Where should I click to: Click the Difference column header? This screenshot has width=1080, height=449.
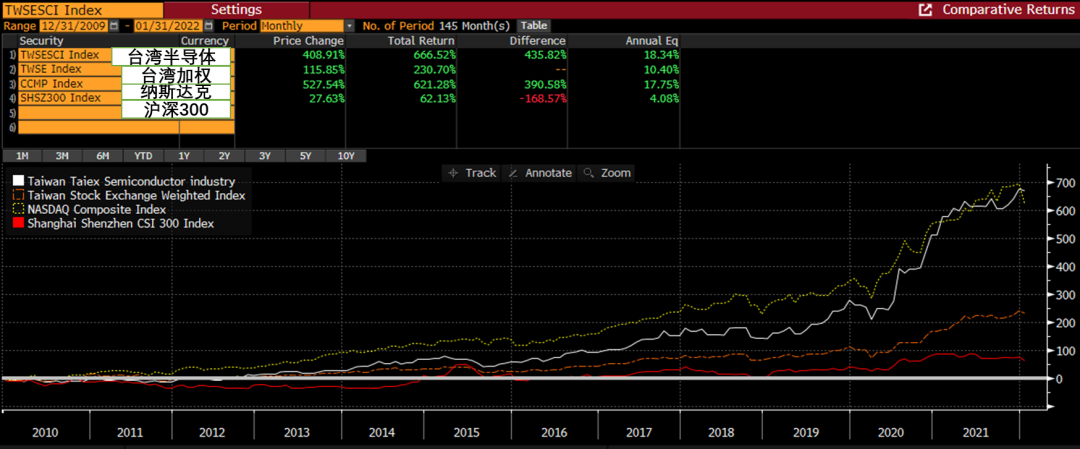pos(537,41)
